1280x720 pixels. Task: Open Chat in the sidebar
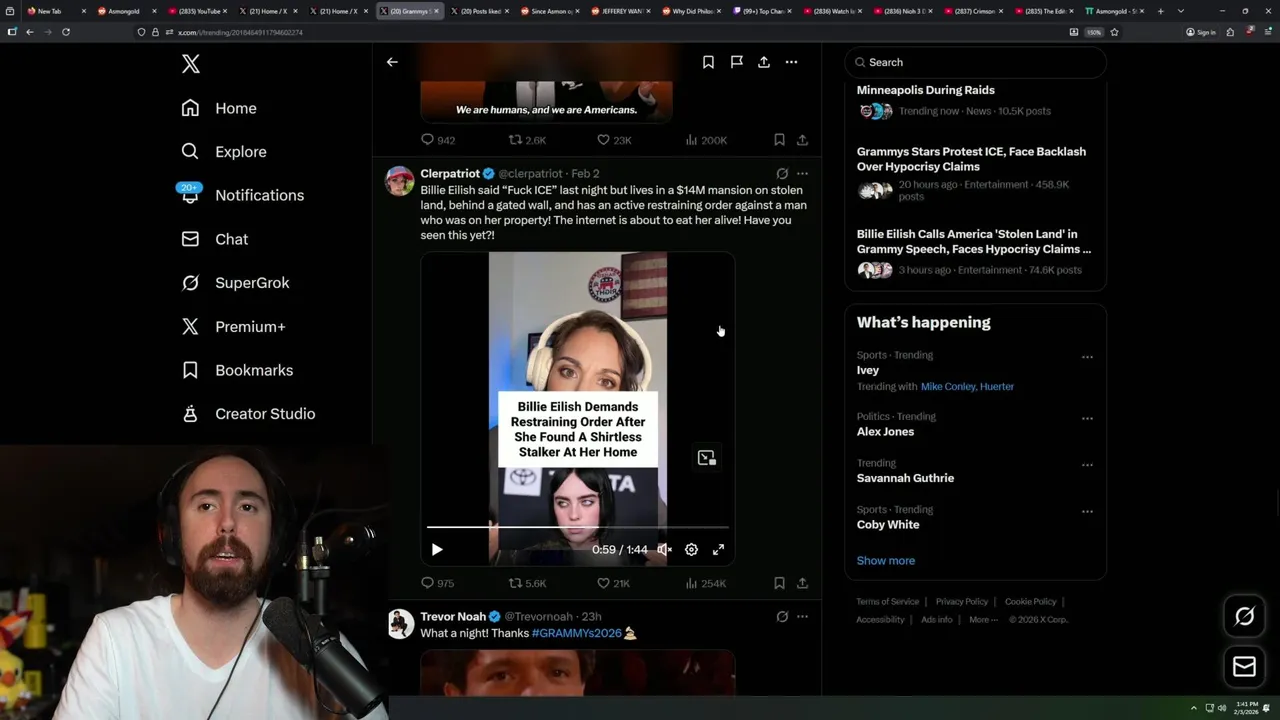point(214,239)
